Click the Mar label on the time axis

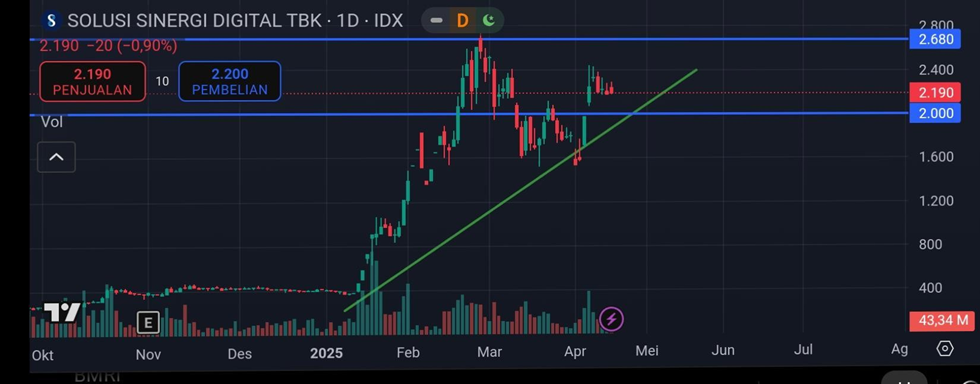(489, 352)
